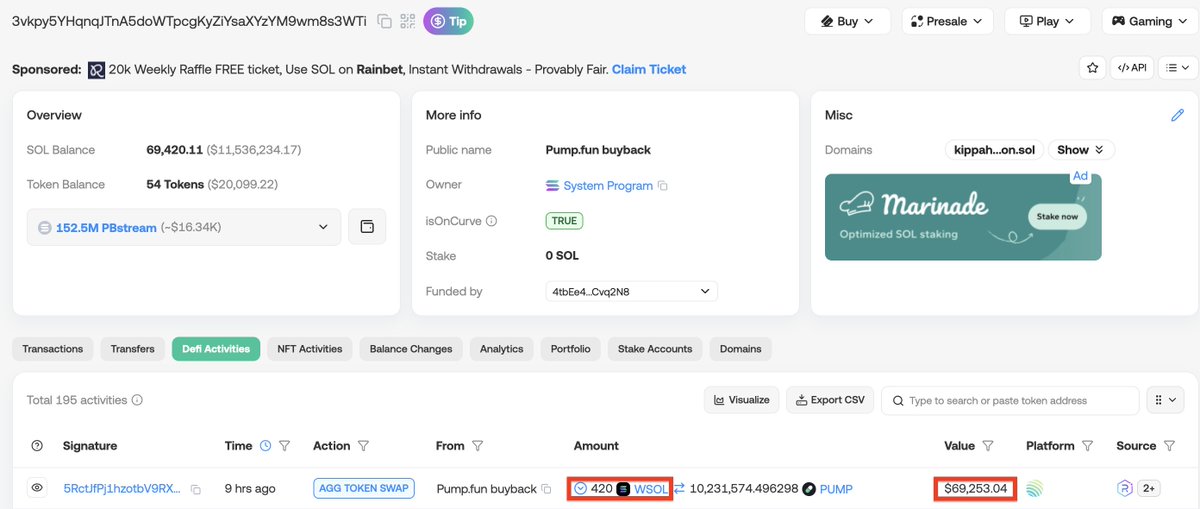The height and width of the screenshot is (509, 1200).
Task: Expand the Funded by 4tbEe4..Cvq2N8 dropdown
Action: 631,291
